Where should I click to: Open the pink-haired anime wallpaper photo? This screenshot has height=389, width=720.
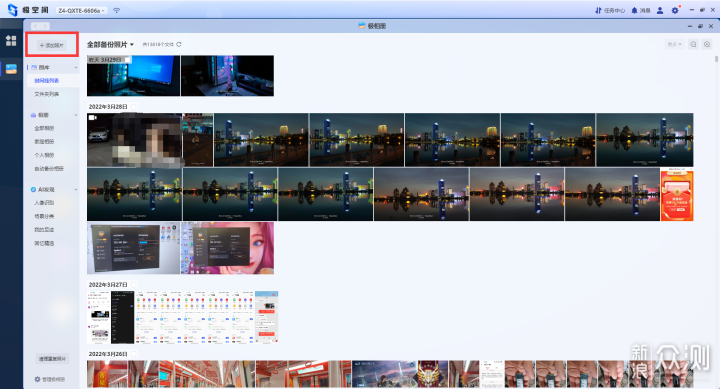pos(228,248)
